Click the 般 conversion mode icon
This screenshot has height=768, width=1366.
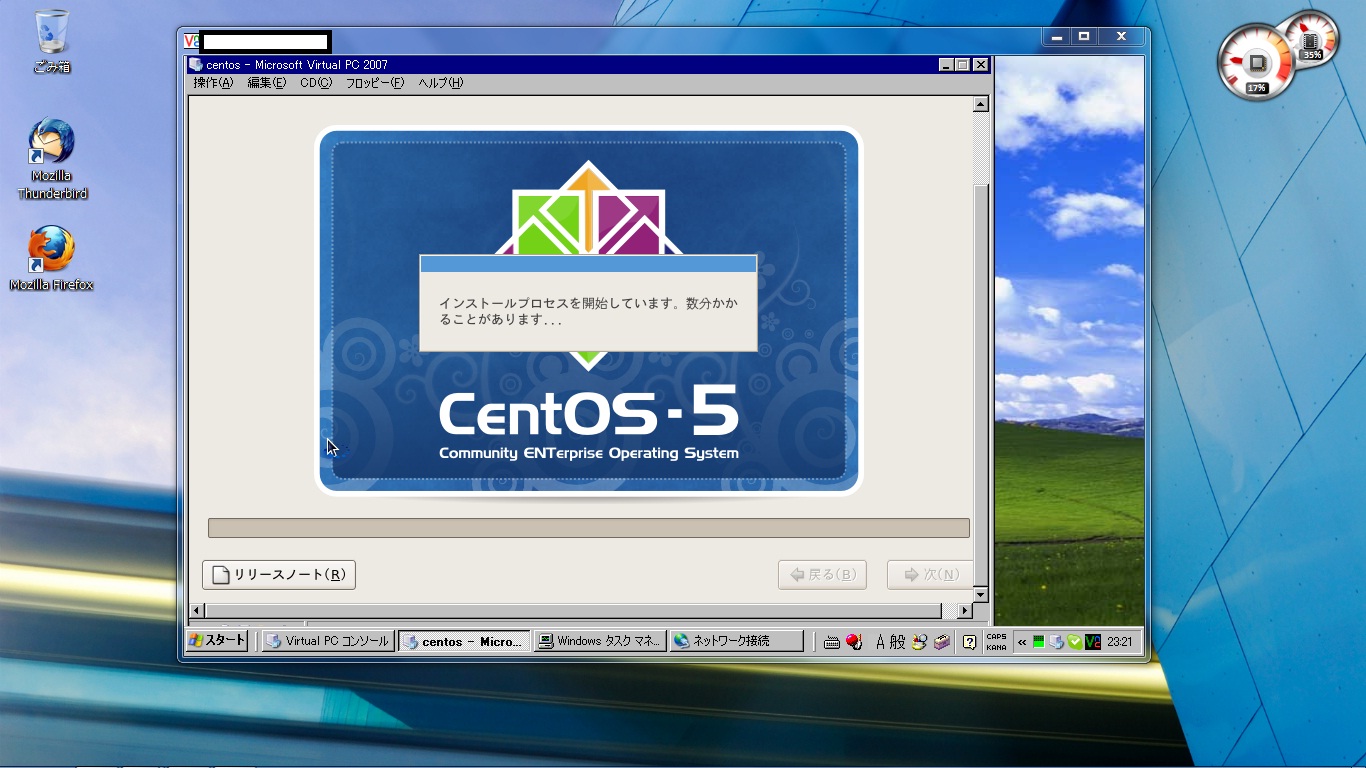coord(897,642)
